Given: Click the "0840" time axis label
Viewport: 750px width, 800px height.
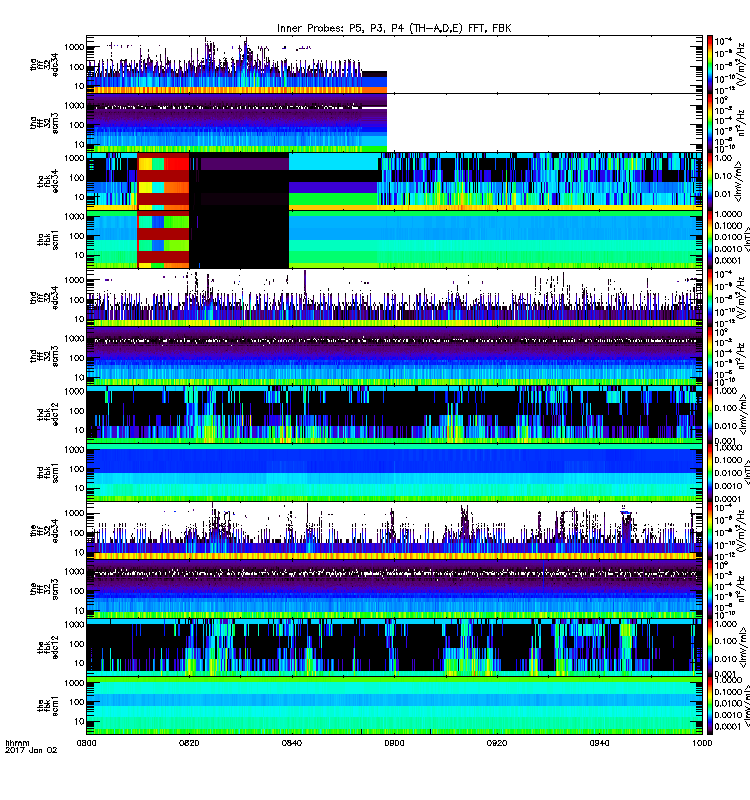Looking at the screenshot, I should click(x=291, y=743).
